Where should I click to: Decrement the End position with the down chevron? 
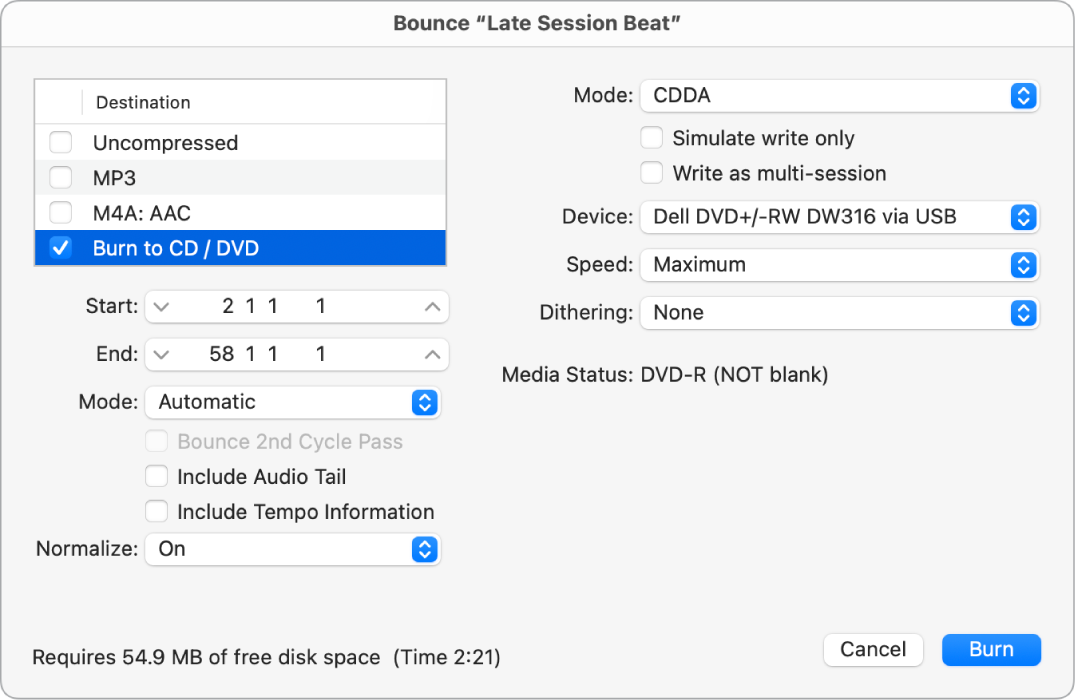click(x=161, y=354)
